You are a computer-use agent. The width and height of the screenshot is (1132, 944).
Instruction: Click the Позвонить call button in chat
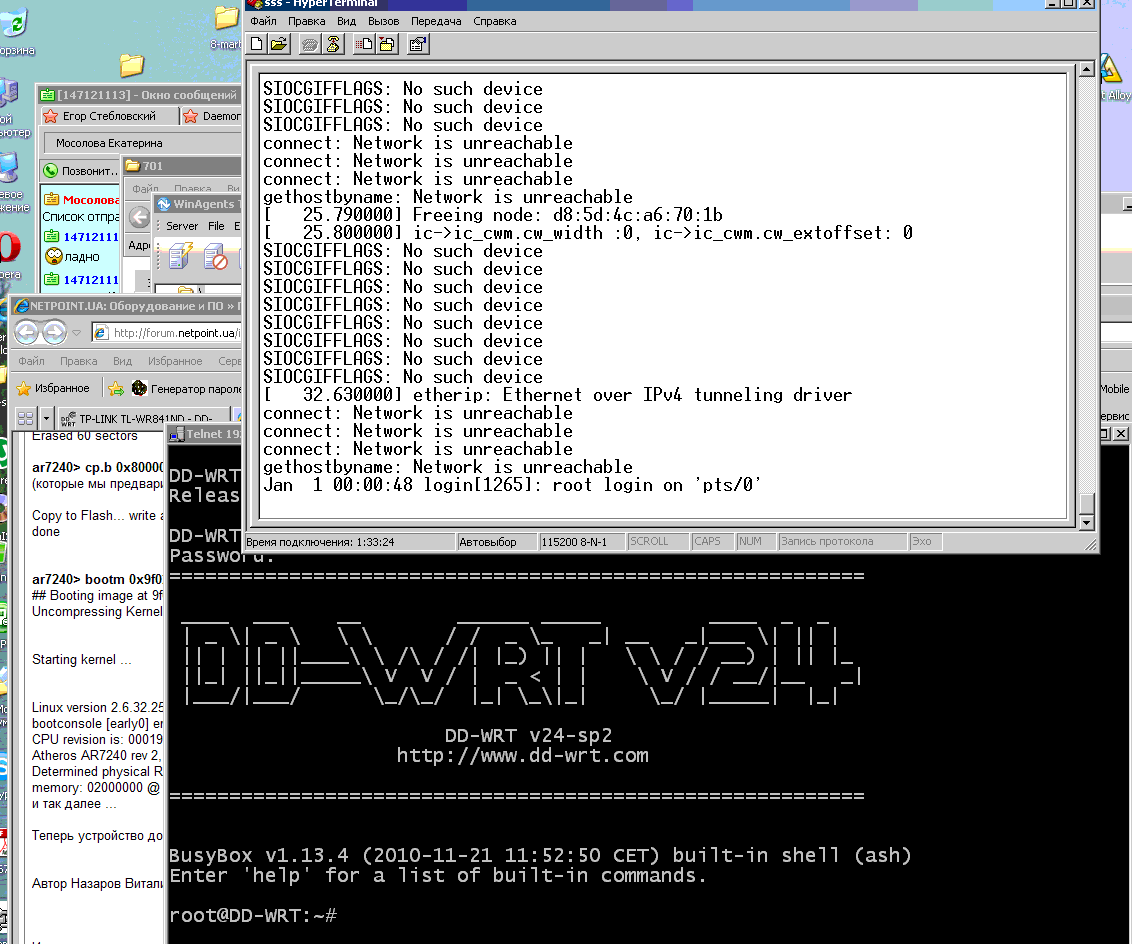pyautogui.click(x=82, y=171)
